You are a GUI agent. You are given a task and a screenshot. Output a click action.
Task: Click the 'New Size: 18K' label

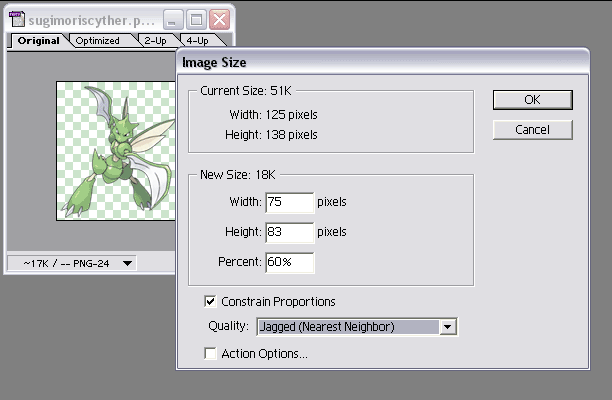238,175
